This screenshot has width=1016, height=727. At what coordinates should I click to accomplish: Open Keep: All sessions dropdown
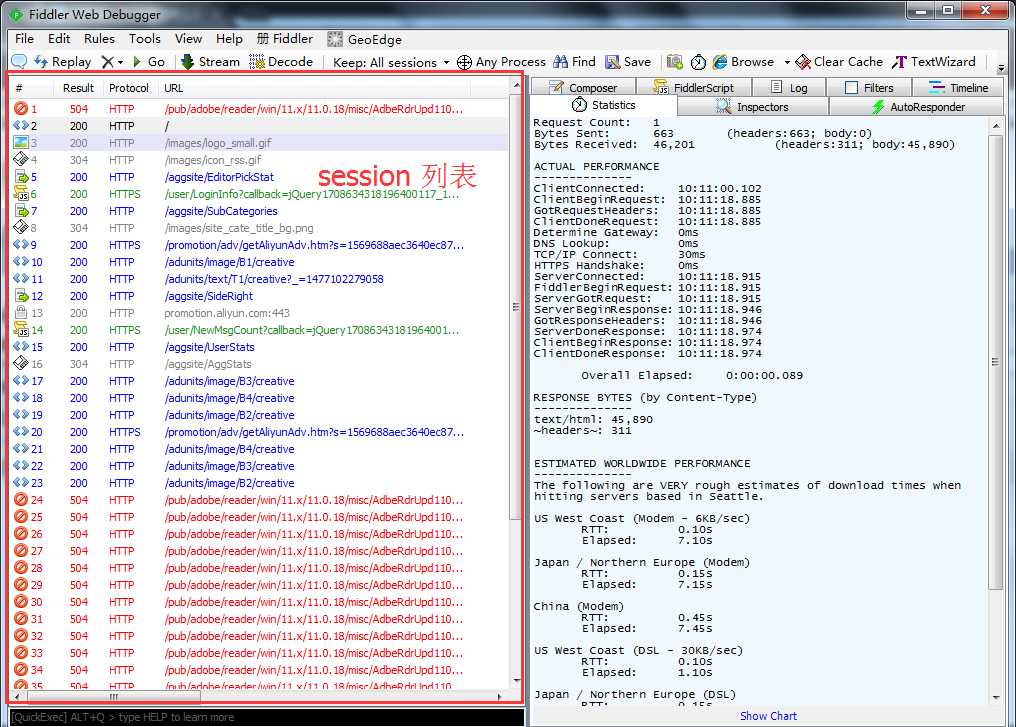pyautogui.click(x=391, y=62)
